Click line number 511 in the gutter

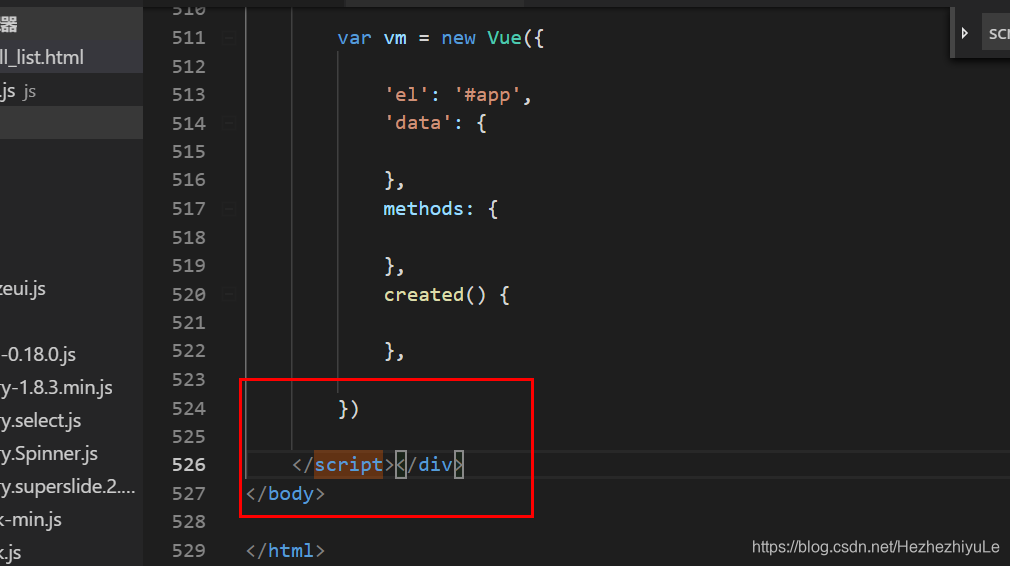pos(189,38)
